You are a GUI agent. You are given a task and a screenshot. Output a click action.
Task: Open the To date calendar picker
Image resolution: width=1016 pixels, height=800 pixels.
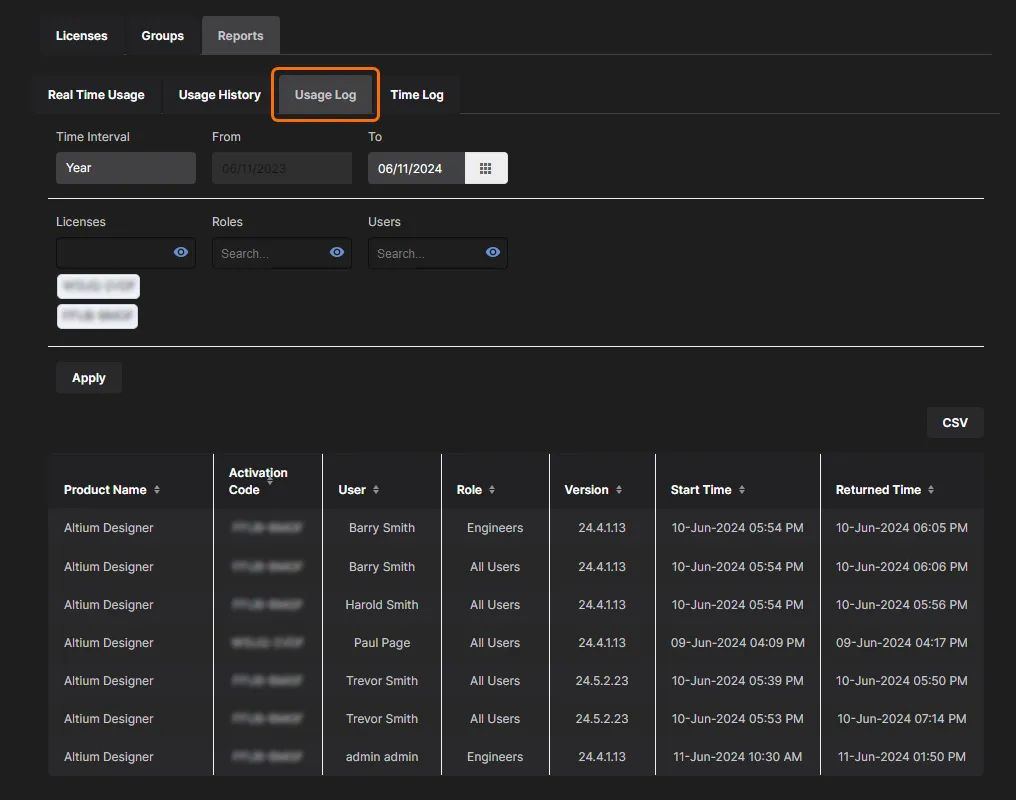485,168
